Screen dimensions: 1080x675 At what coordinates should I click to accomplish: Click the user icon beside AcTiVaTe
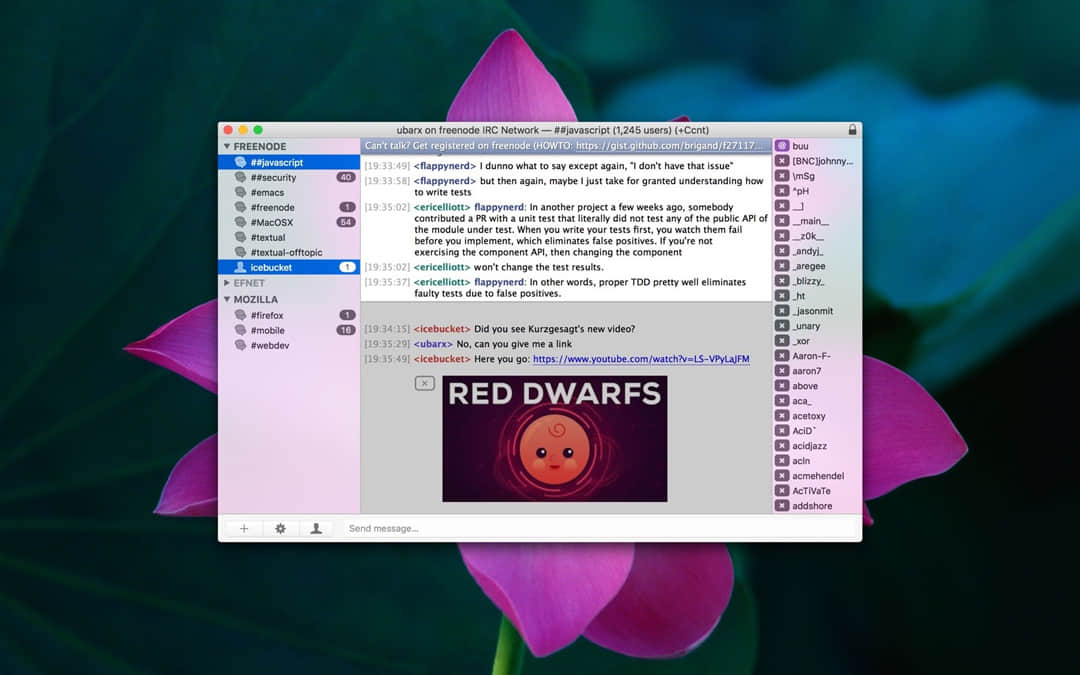[x=781, y=490]
